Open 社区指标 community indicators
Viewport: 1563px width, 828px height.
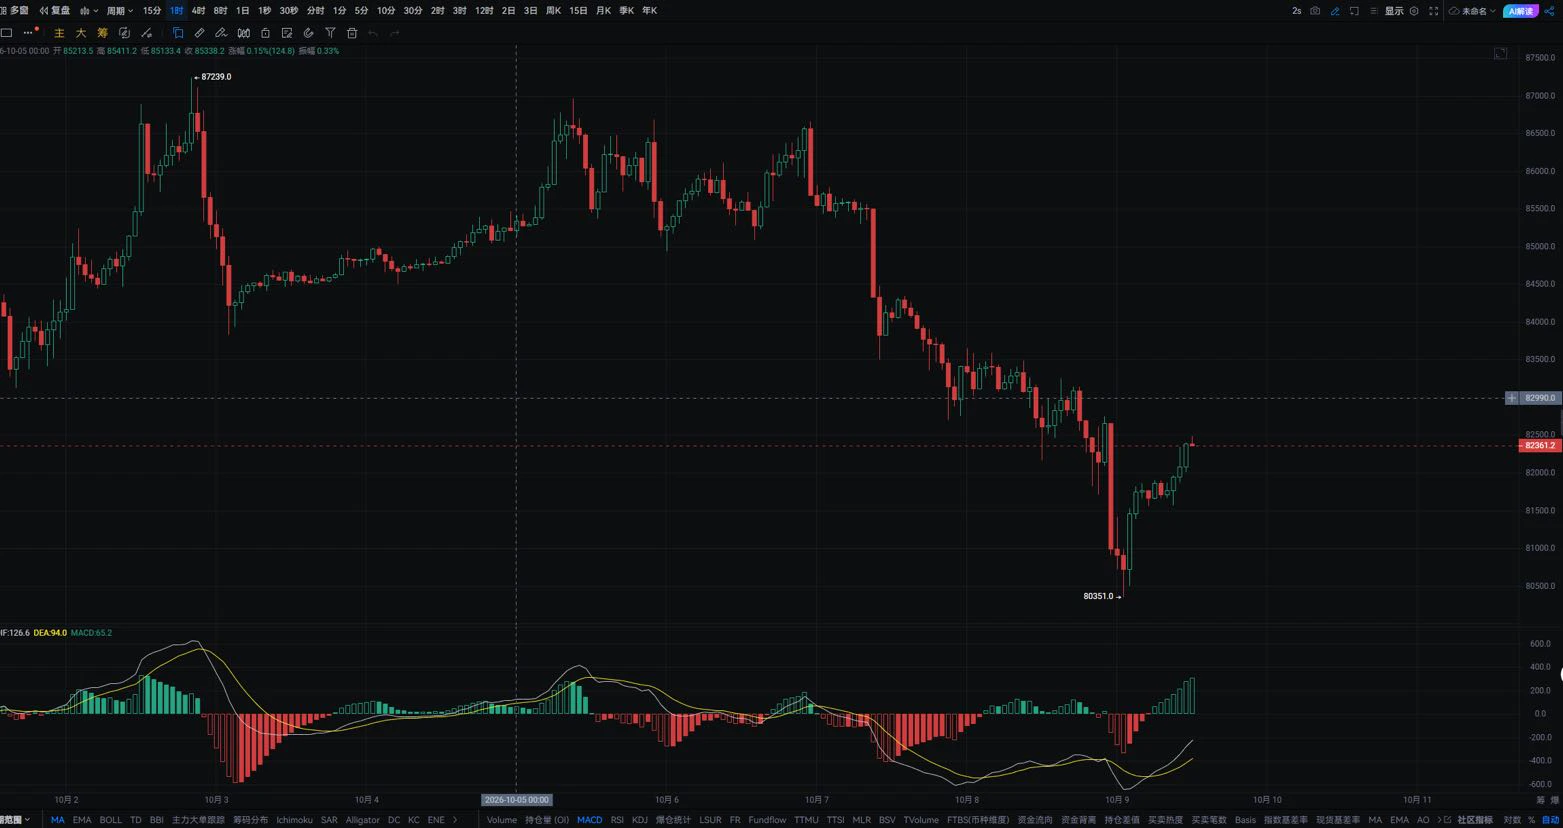[1475, 820]
